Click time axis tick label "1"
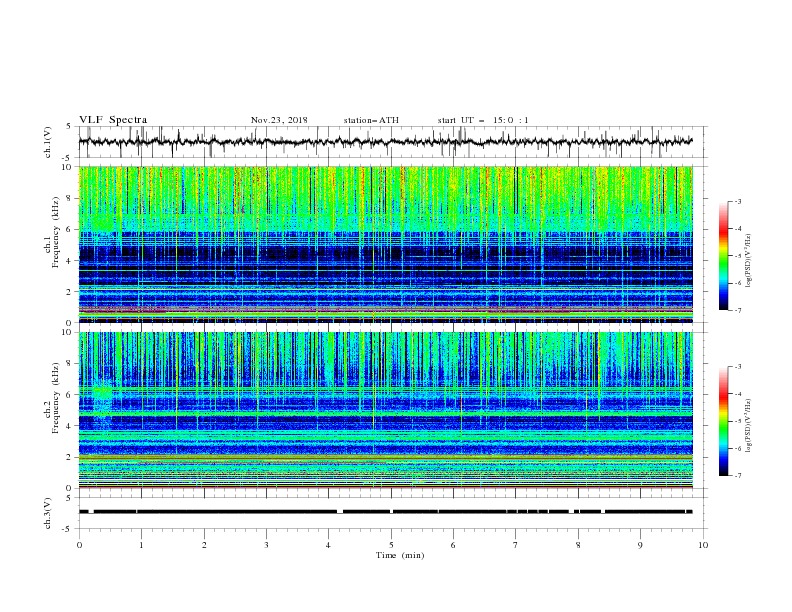 pyautogui.click(x=141, y=545)
